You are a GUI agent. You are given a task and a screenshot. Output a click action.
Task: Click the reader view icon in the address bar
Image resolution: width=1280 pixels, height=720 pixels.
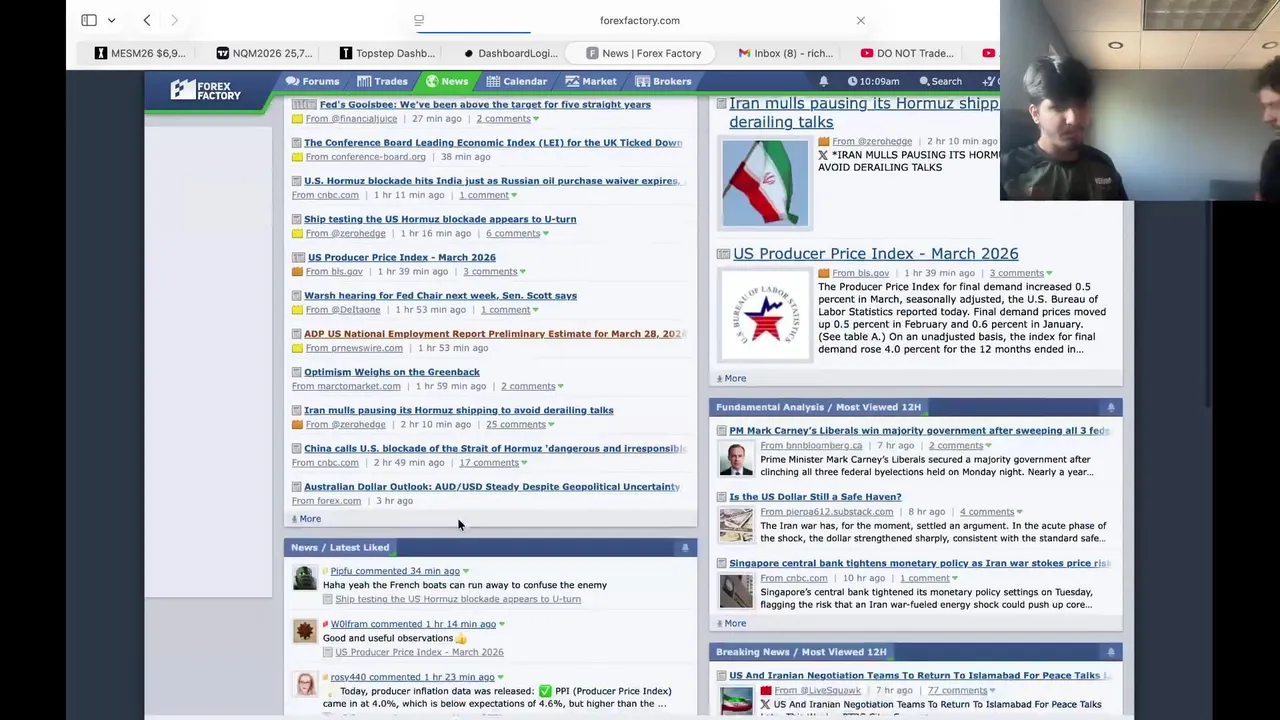419,20
